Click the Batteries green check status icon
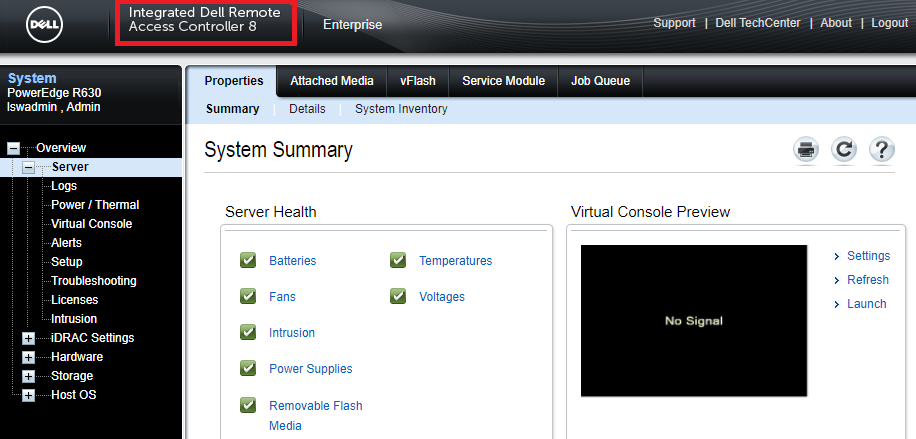The width and height of the screenshot is (916, 439). 248,260
